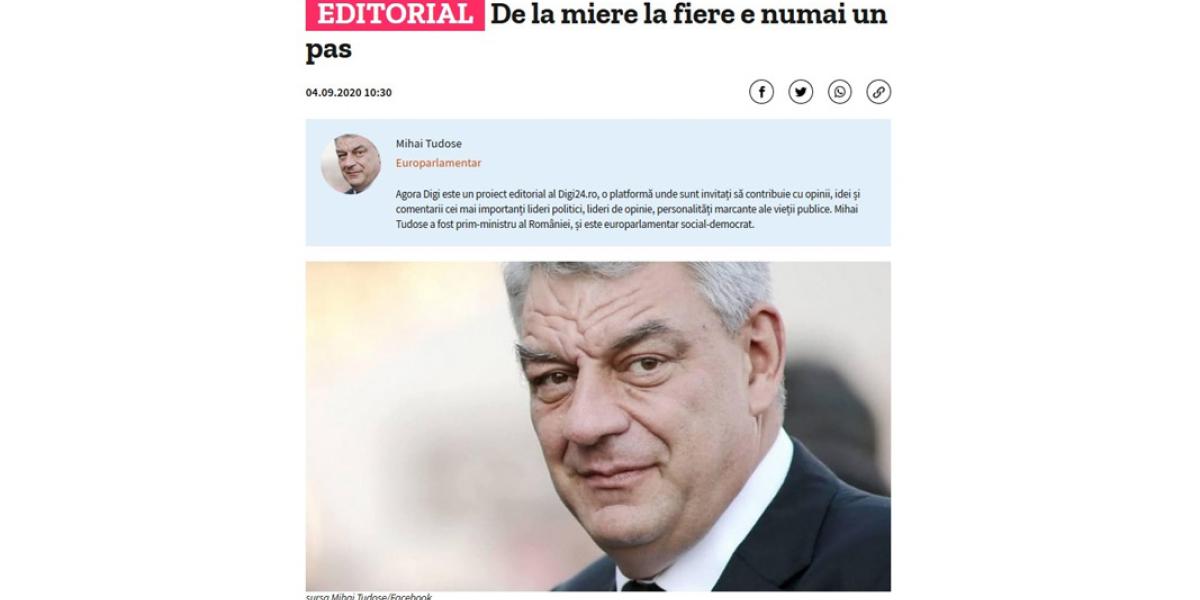
Task: Click the publication date 04.09.2020 10:30
Action: 349,92
